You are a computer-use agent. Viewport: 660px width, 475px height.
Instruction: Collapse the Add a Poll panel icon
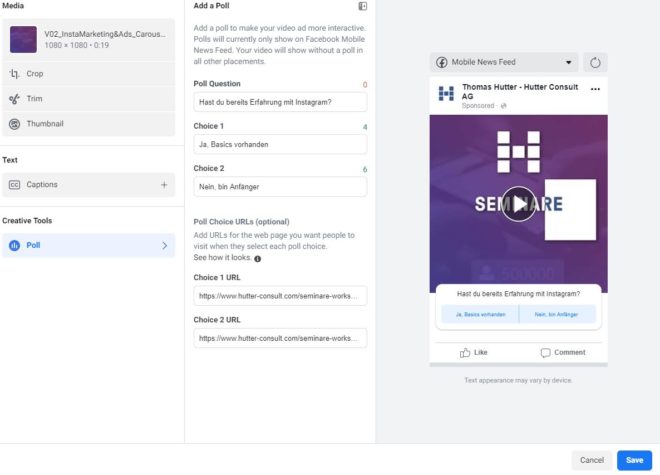point(362,6)
